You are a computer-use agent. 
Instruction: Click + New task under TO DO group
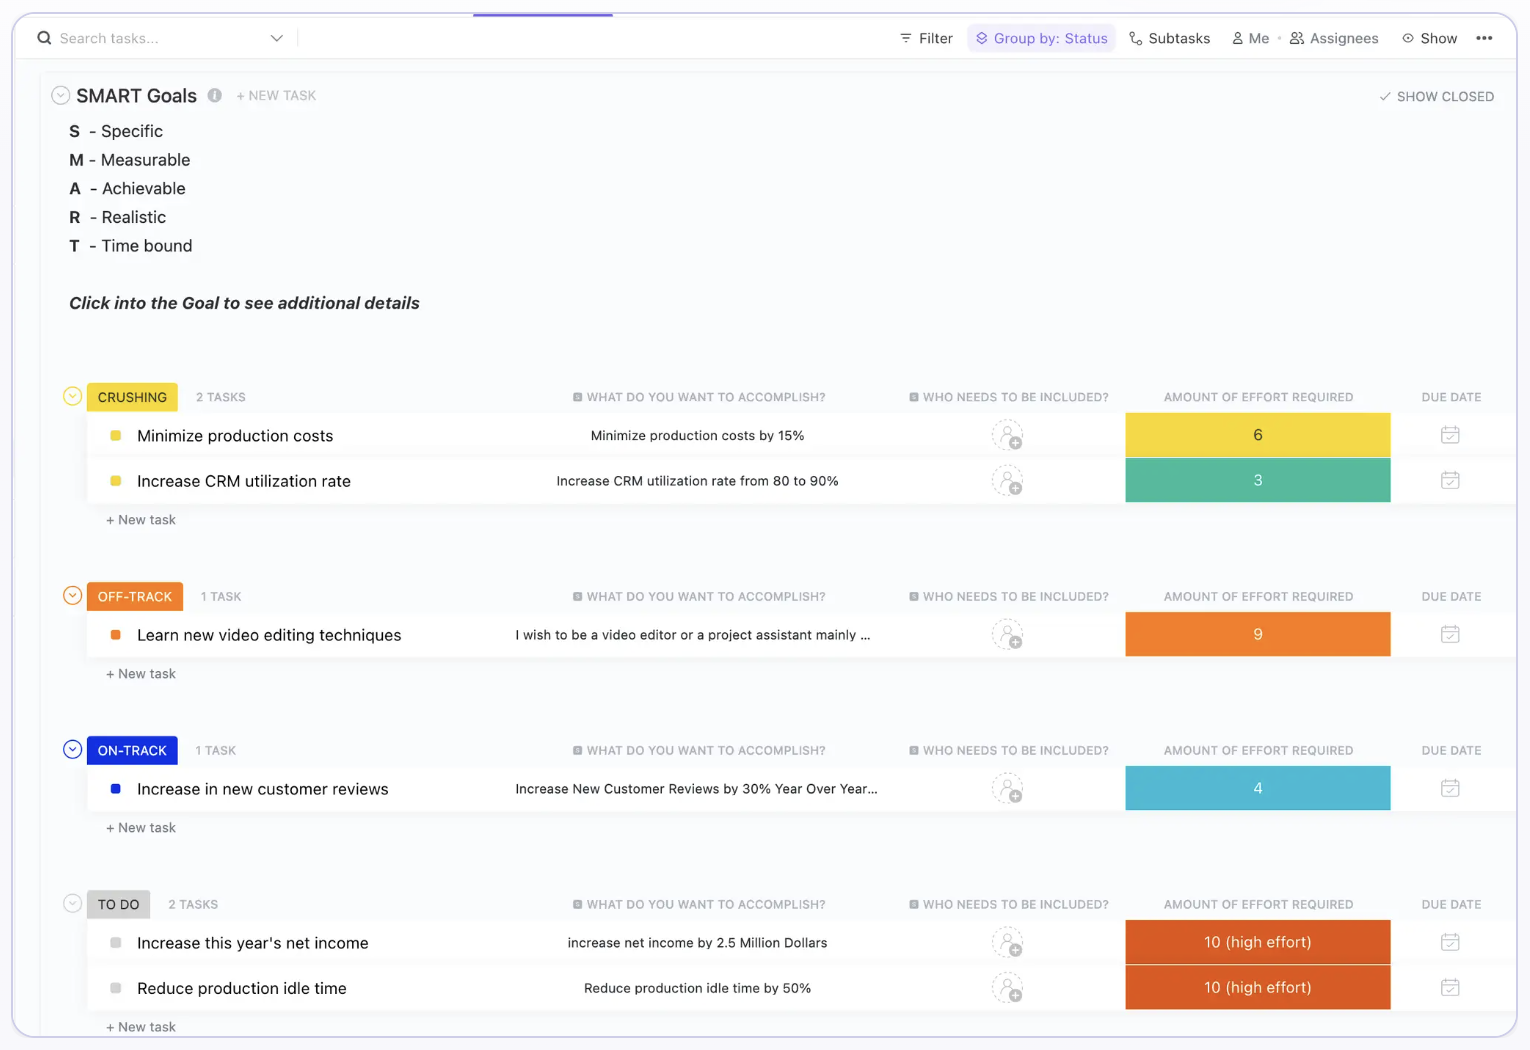pos(141,1027)
